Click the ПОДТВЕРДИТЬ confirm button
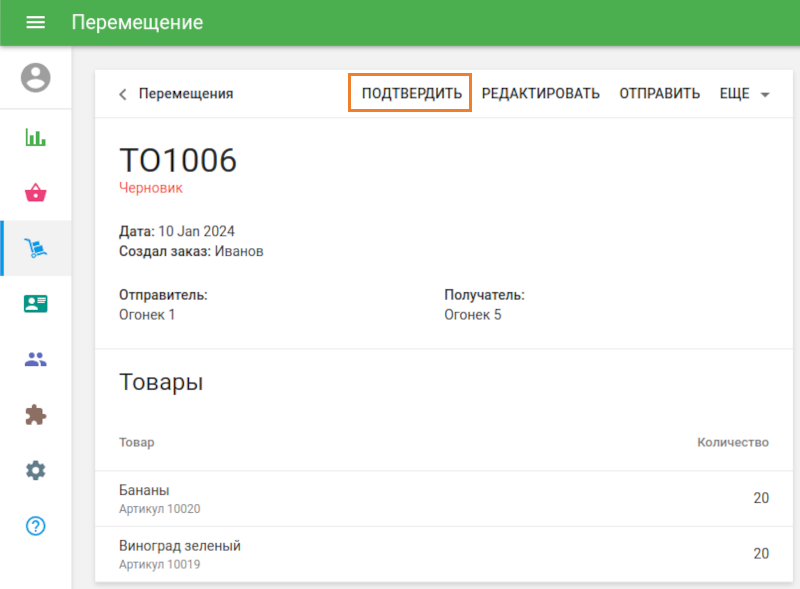 (409, 92)
